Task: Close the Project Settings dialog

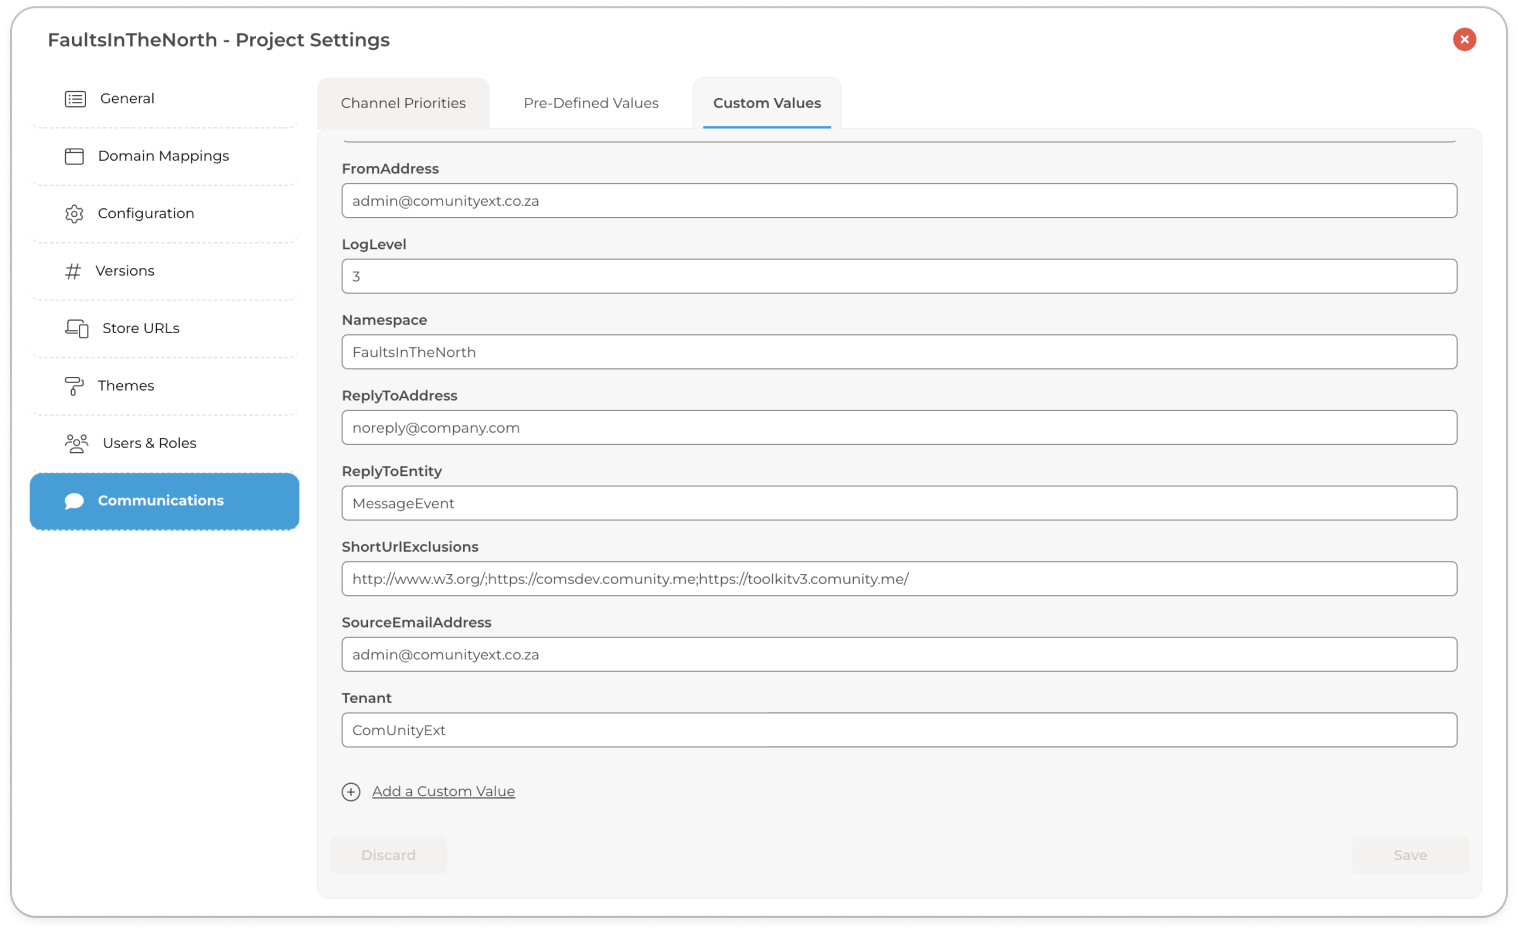Action: click(1464, 39)
